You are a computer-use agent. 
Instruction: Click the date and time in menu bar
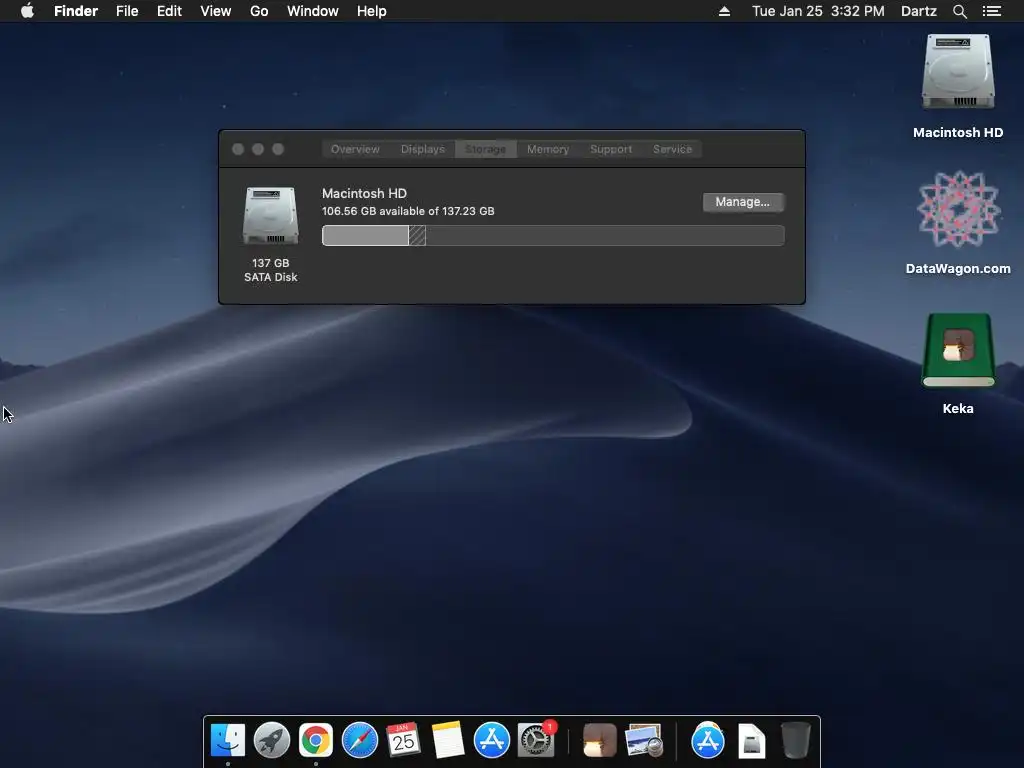click(818, 11)
